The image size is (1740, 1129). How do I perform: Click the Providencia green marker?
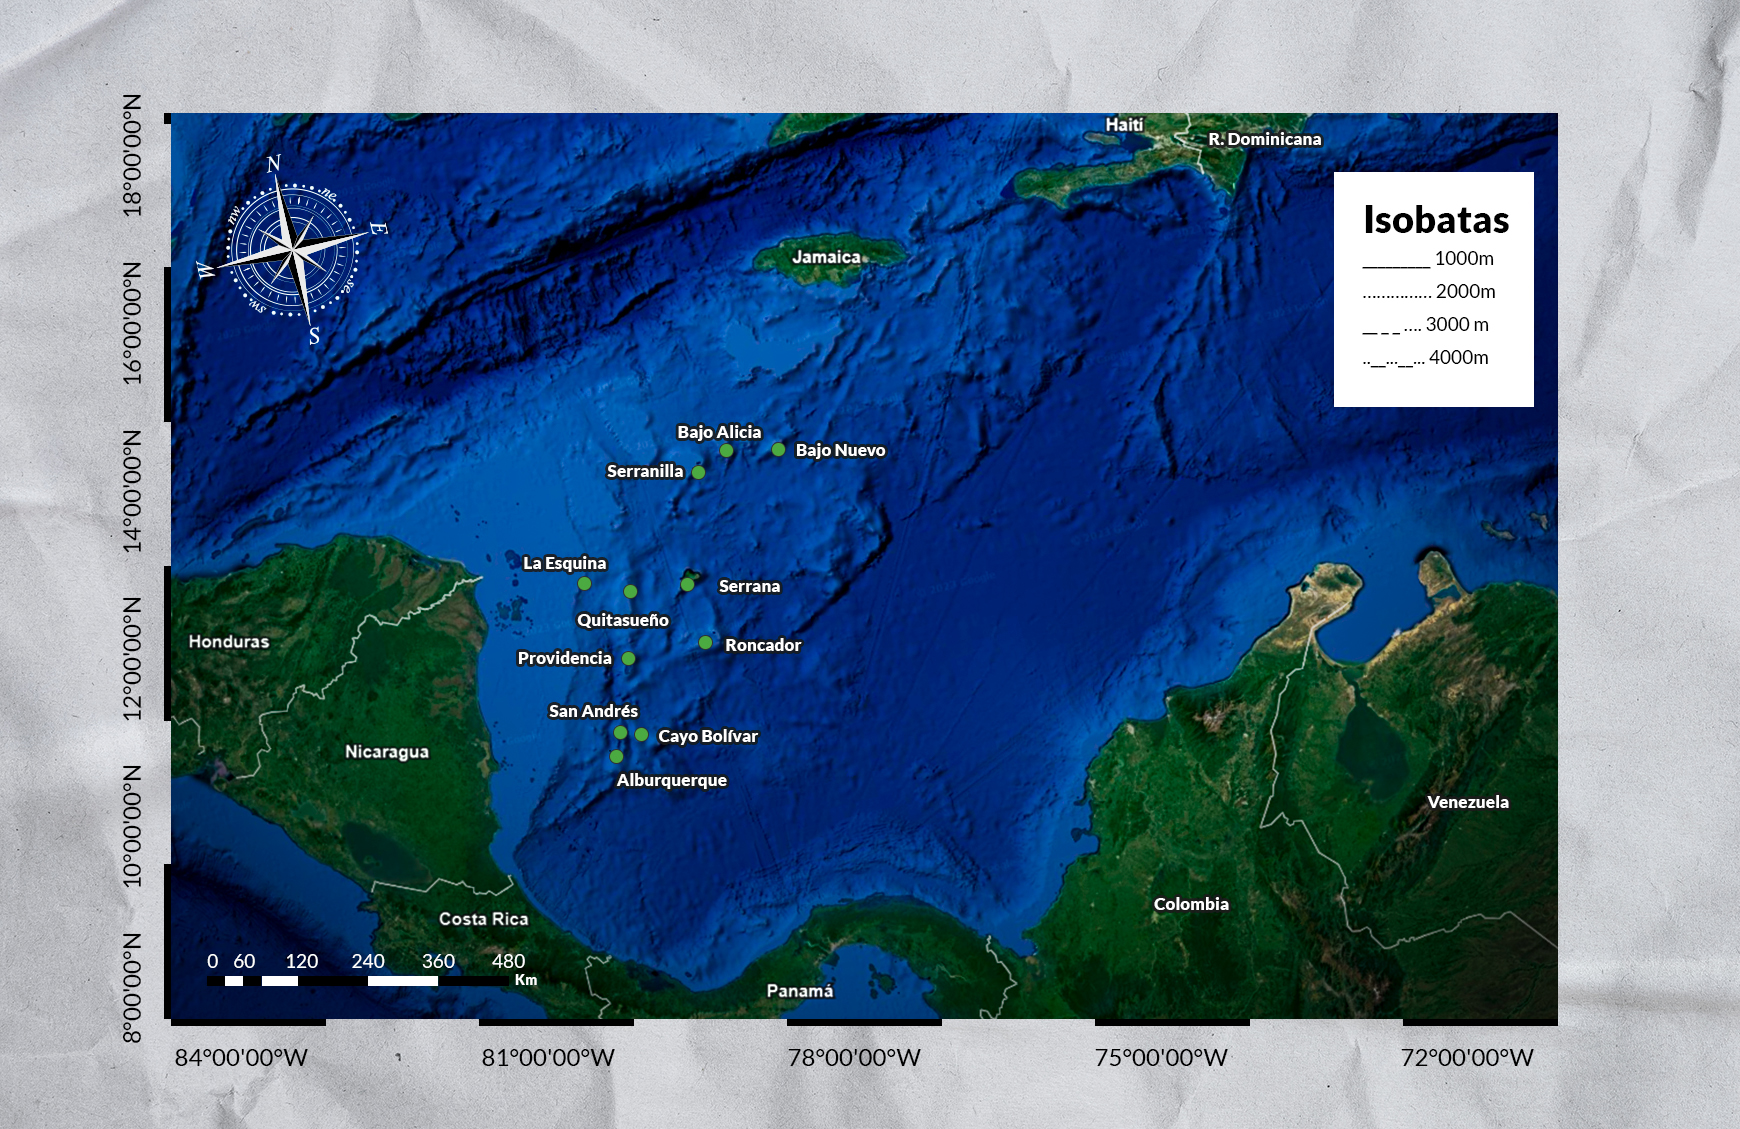pos(628,659)
